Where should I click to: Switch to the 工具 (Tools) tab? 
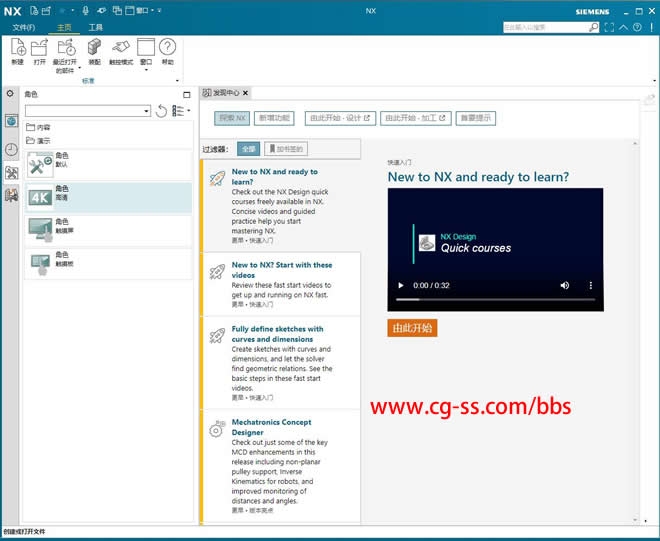coord(95,28)
